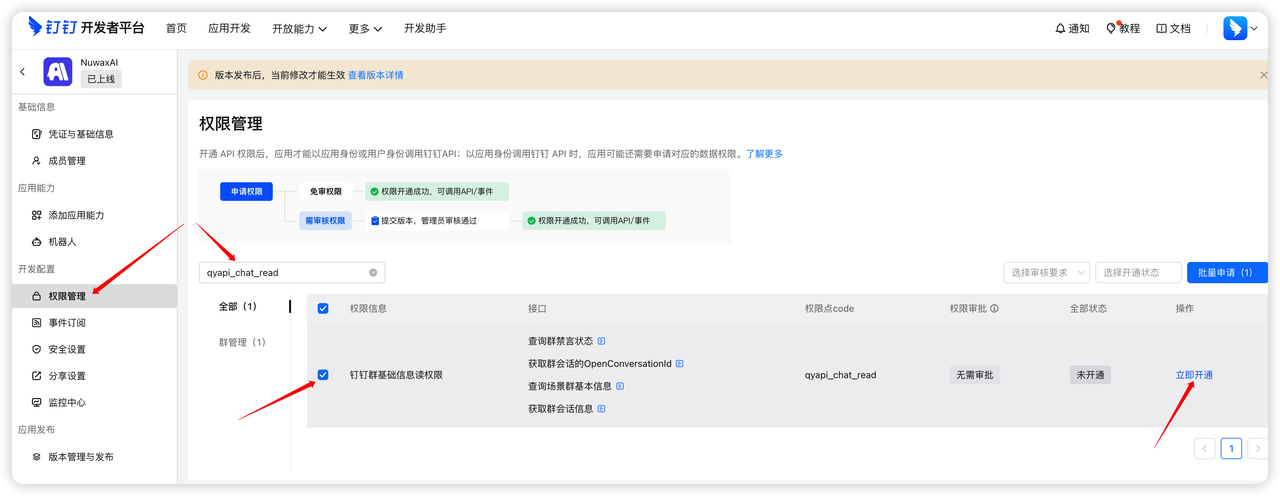Click the user avatar in top right
The image size is (1280, 496).
[1235, 28]
